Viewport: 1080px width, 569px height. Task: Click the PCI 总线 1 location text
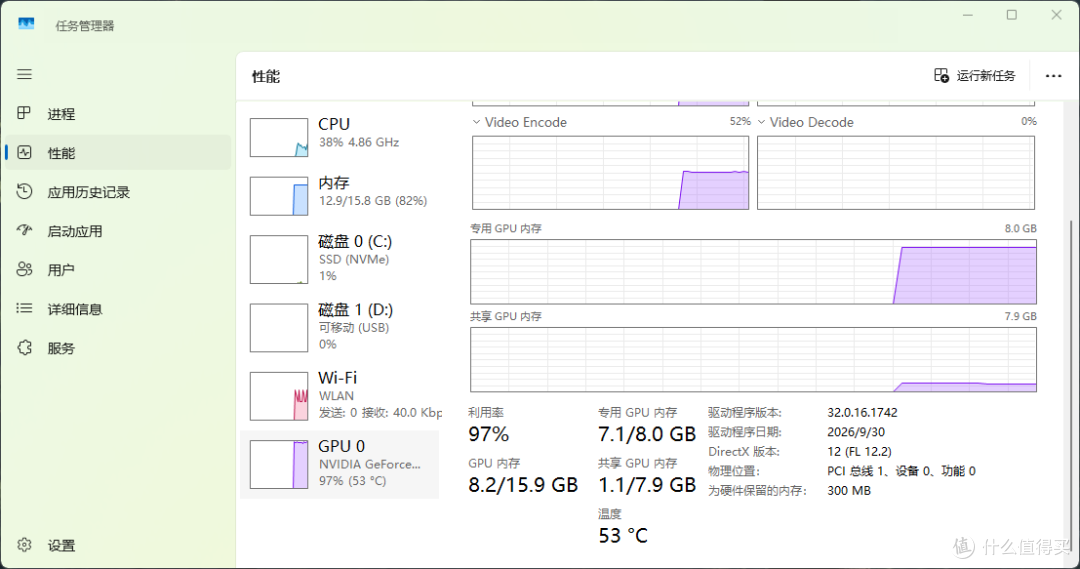(x=901, y=471)
